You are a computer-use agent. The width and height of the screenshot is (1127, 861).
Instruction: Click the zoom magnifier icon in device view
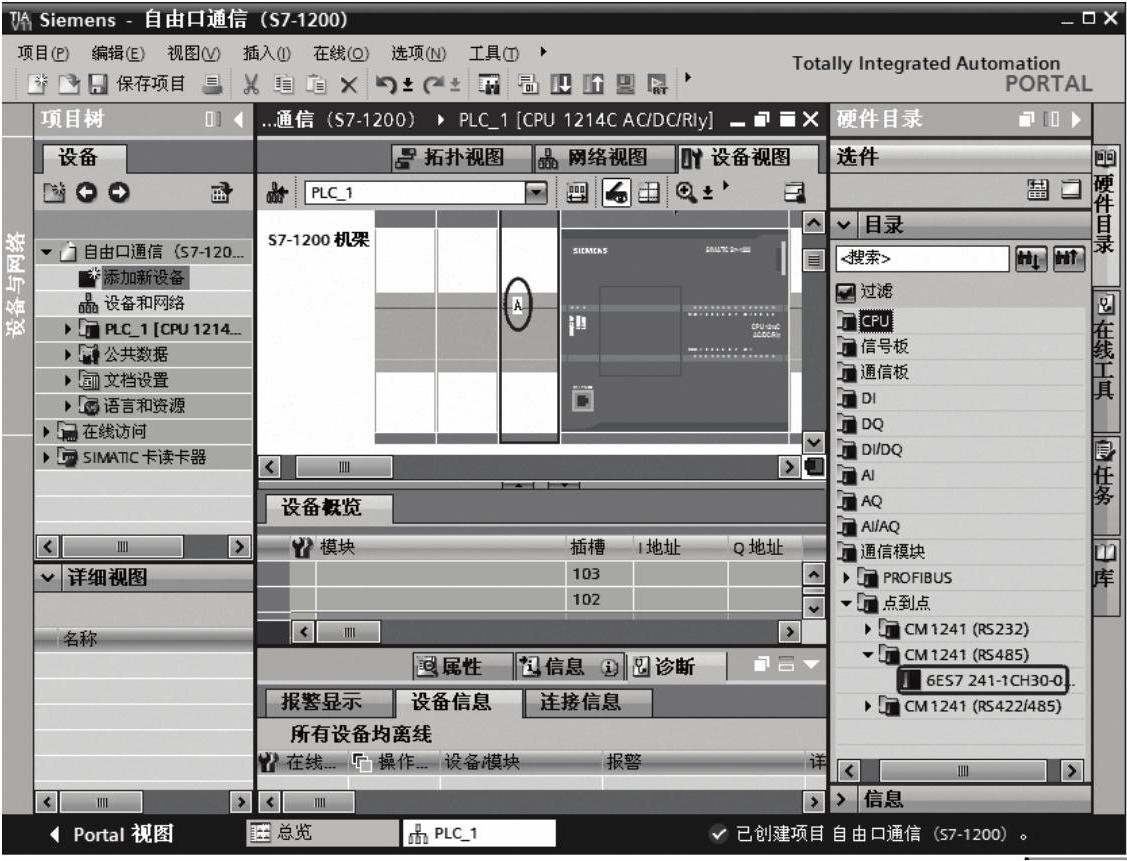[686, 192]
